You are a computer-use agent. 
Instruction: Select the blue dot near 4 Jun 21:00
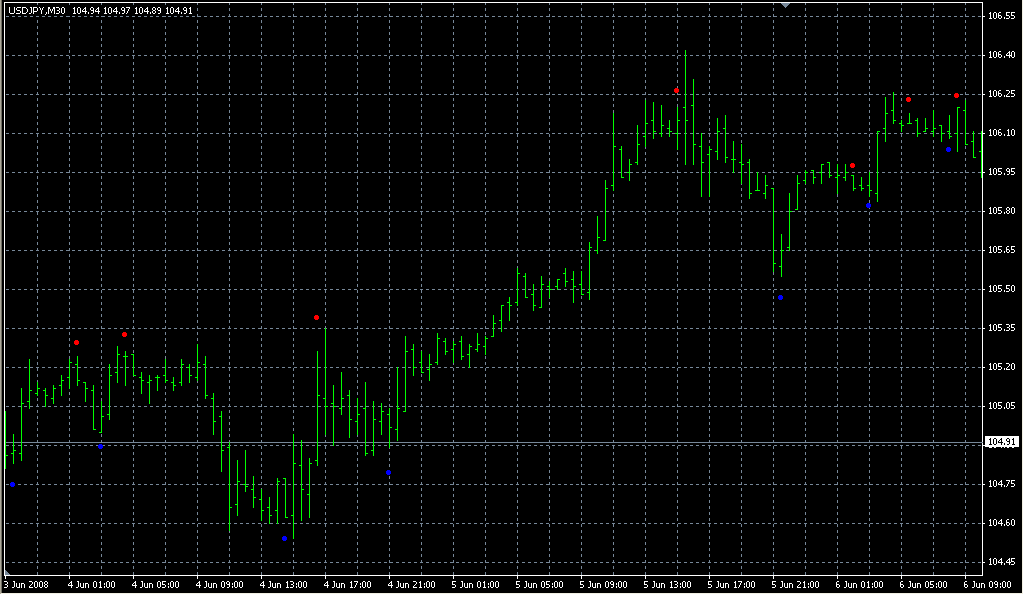[388, 473]
